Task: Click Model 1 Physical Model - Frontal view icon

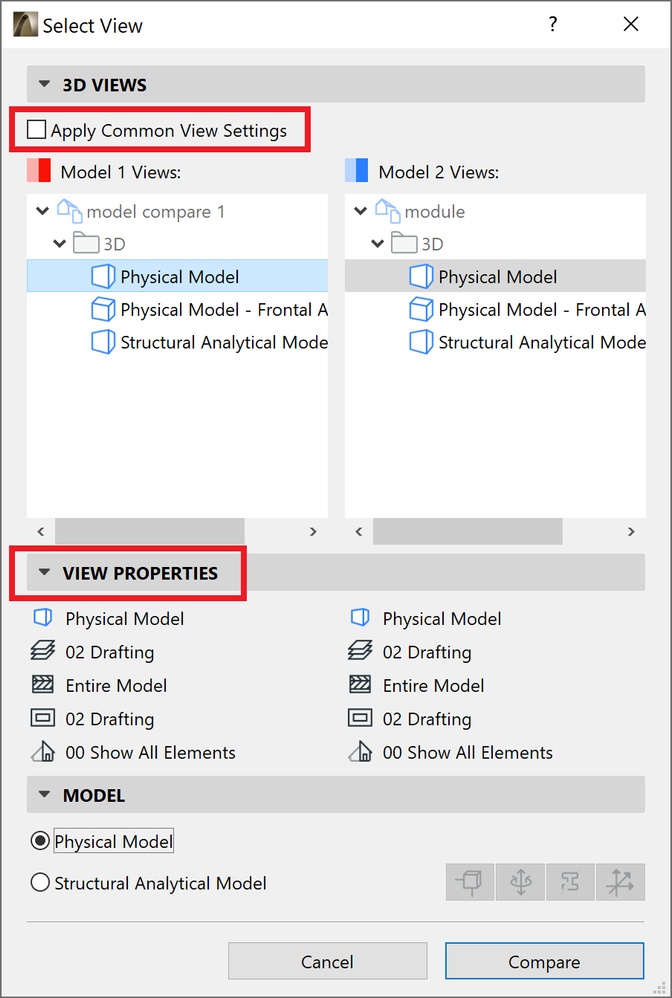Action: tap(103, 310)
